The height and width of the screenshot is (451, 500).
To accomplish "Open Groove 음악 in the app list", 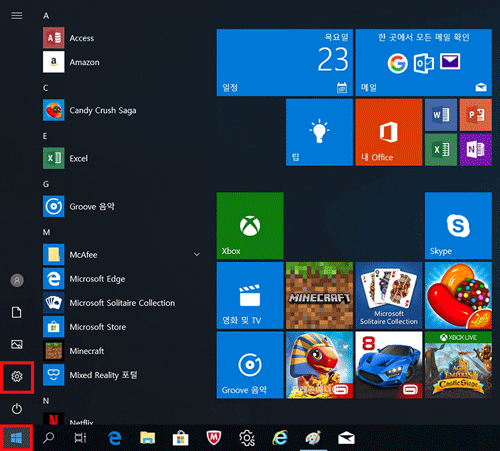I will [x=122, y=207].
